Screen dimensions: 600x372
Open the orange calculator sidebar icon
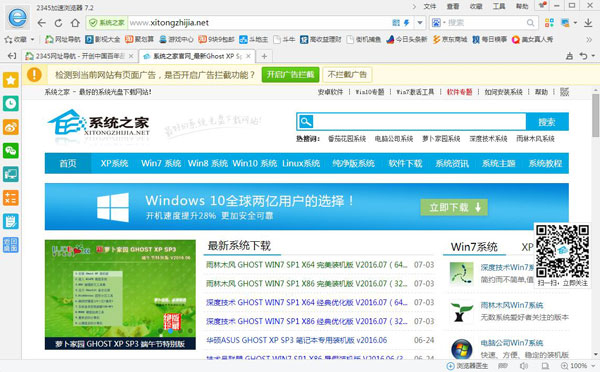tap(11, 198)
